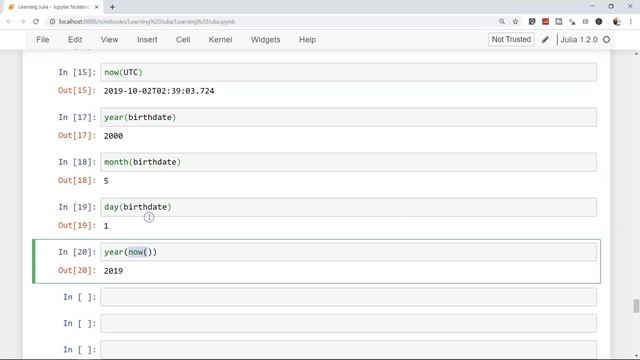Open the browser profile avatar

617,22
